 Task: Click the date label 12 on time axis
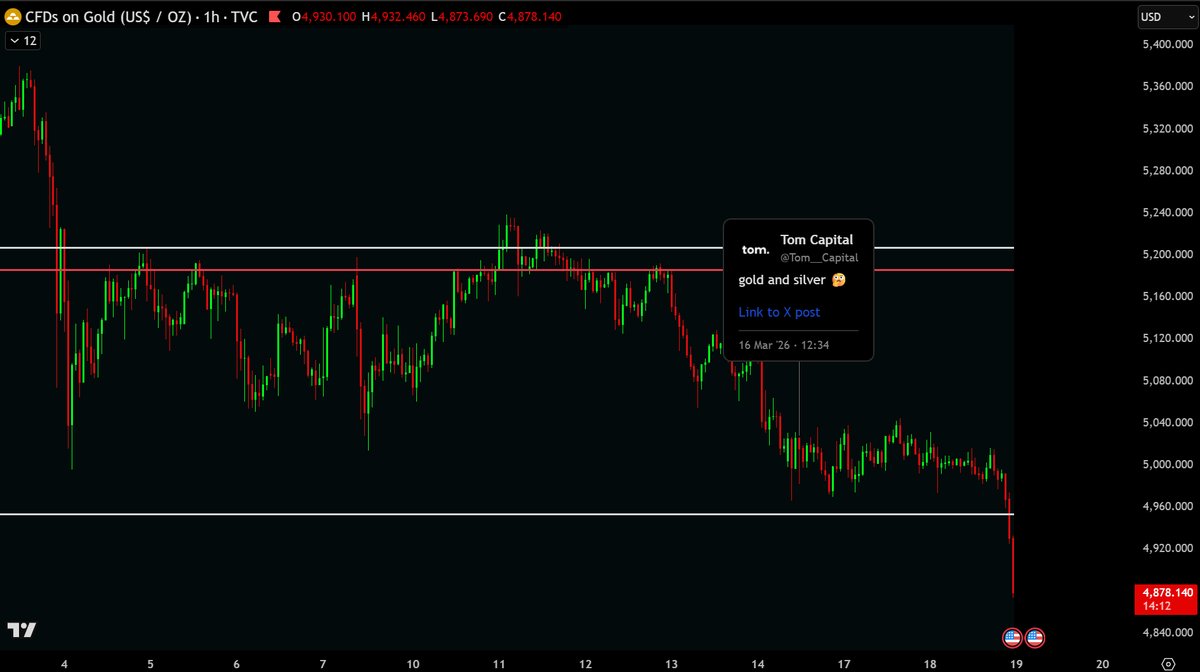pyautogui.click(x=585, y=663)
